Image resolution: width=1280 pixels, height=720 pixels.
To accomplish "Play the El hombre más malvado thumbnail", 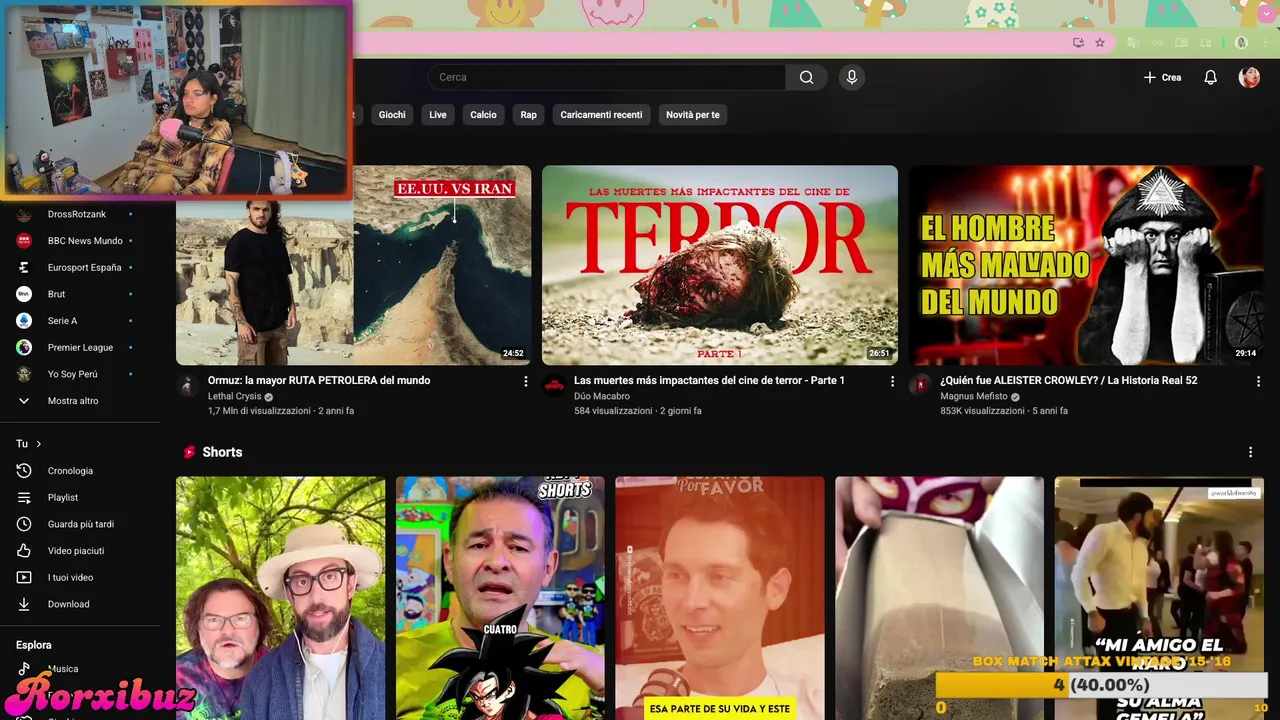I will [1086, 265].
